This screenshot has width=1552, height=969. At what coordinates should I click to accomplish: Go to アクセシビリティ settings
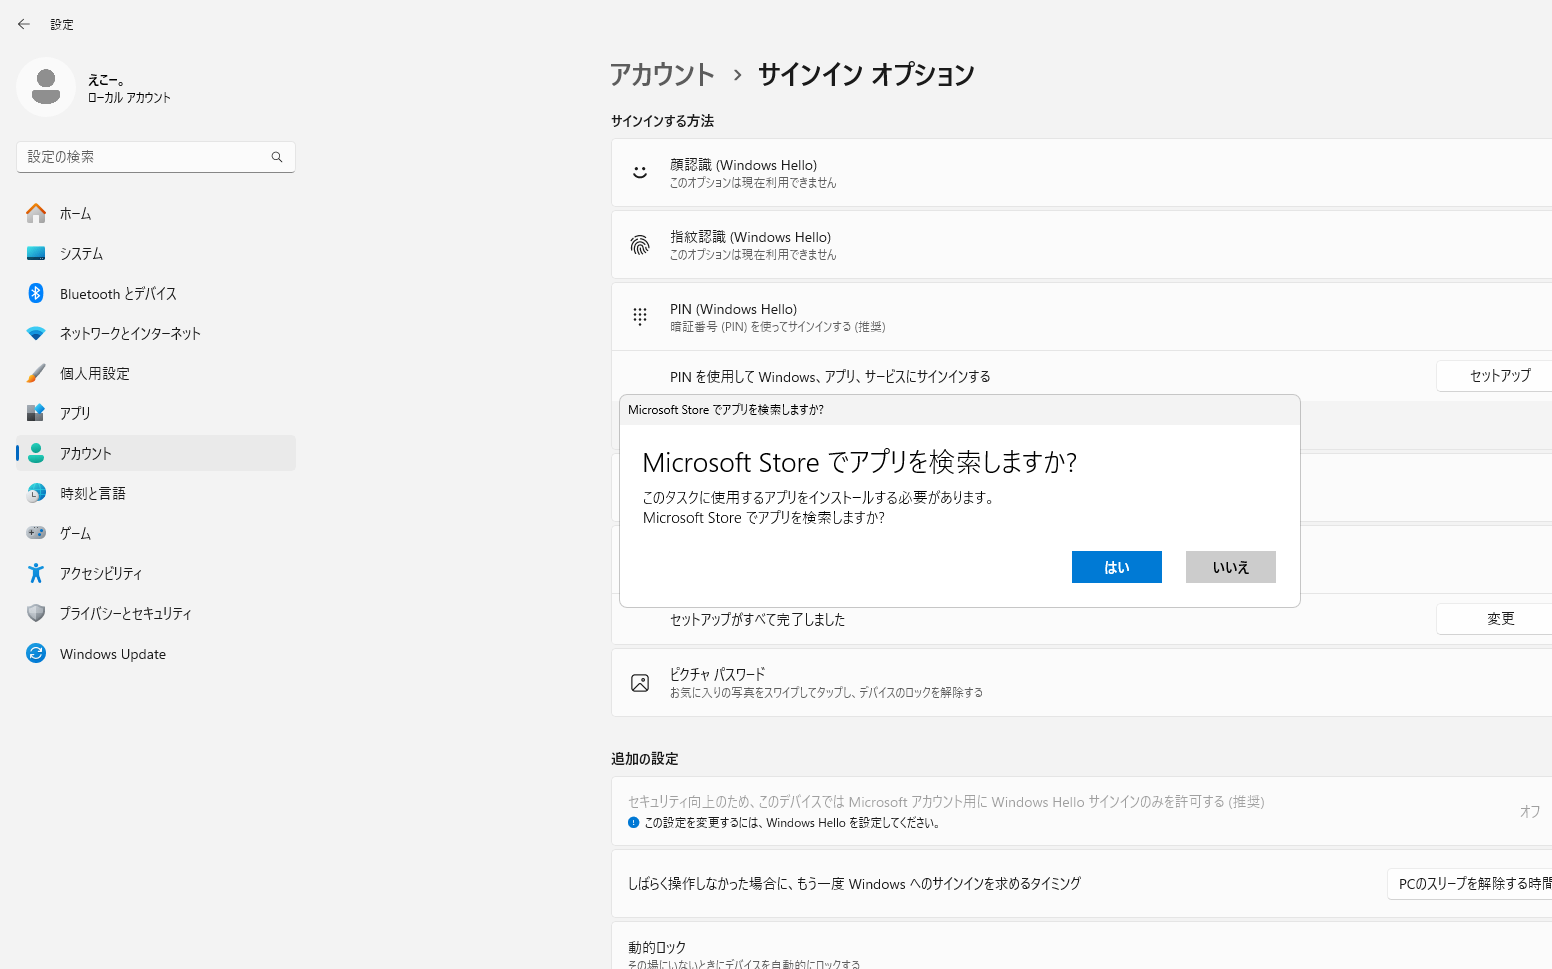click(156, 573)
